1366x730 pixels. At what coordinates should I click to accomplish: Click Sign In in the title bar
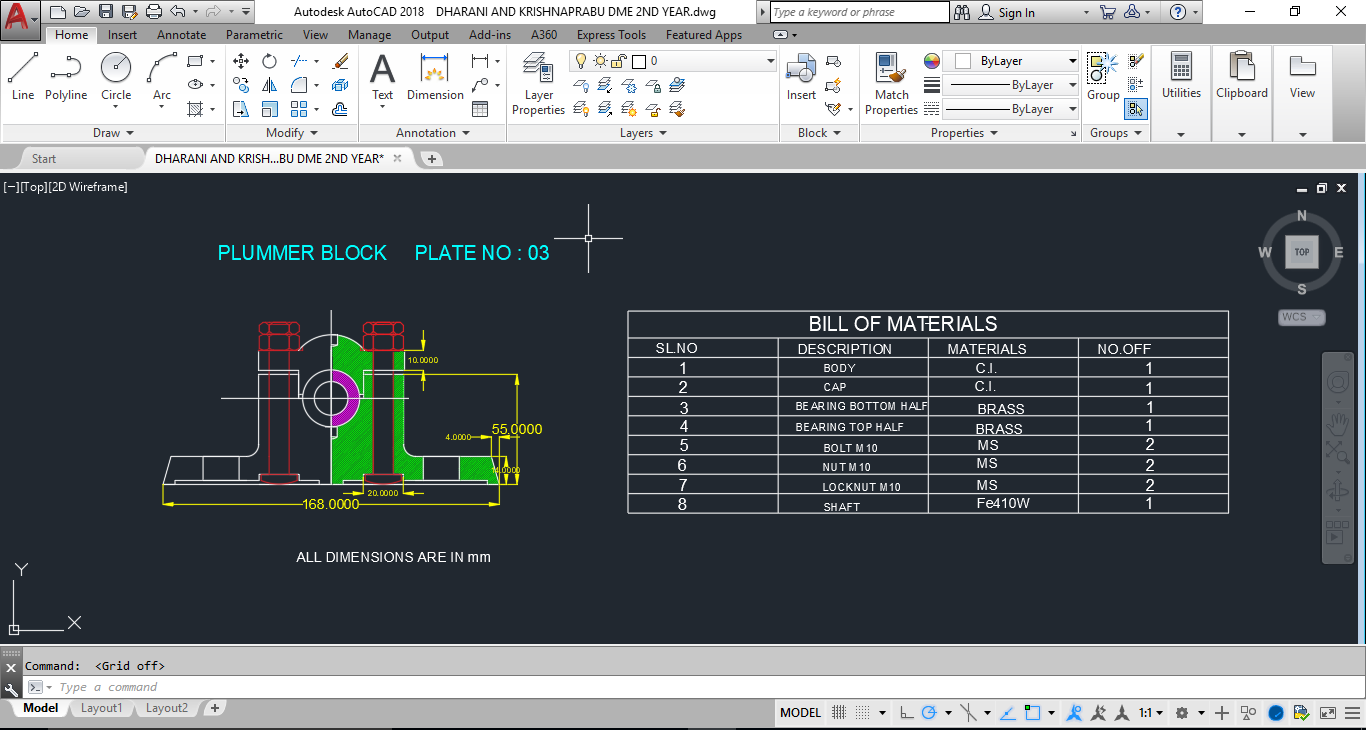(x=1016, y=12)
